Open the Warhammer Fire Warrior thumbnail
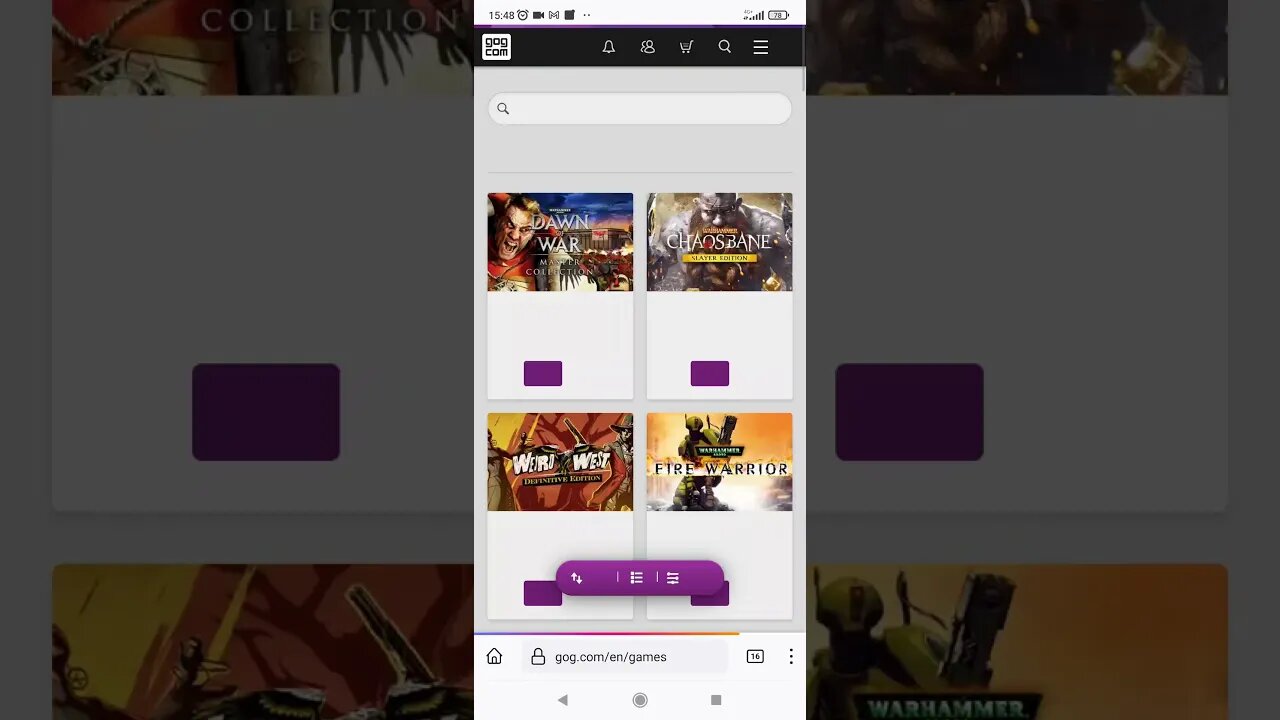1280x720 pixels. pyautogui.click(x=719, y=462)
